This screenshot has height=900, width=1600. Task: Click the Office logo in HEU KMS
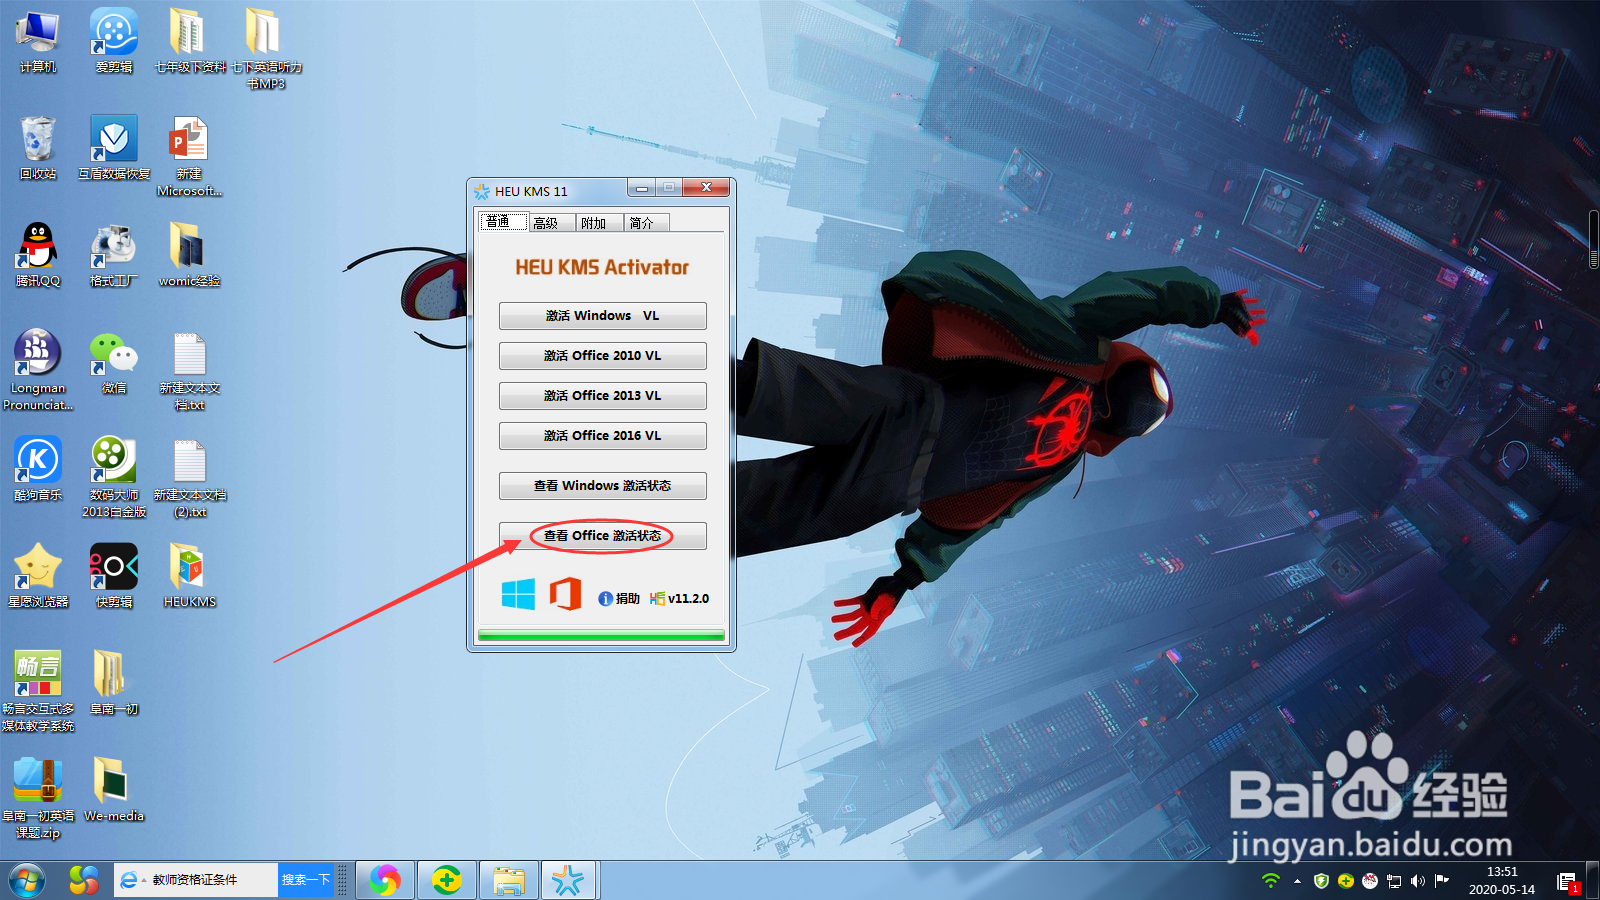click(565, 594)
